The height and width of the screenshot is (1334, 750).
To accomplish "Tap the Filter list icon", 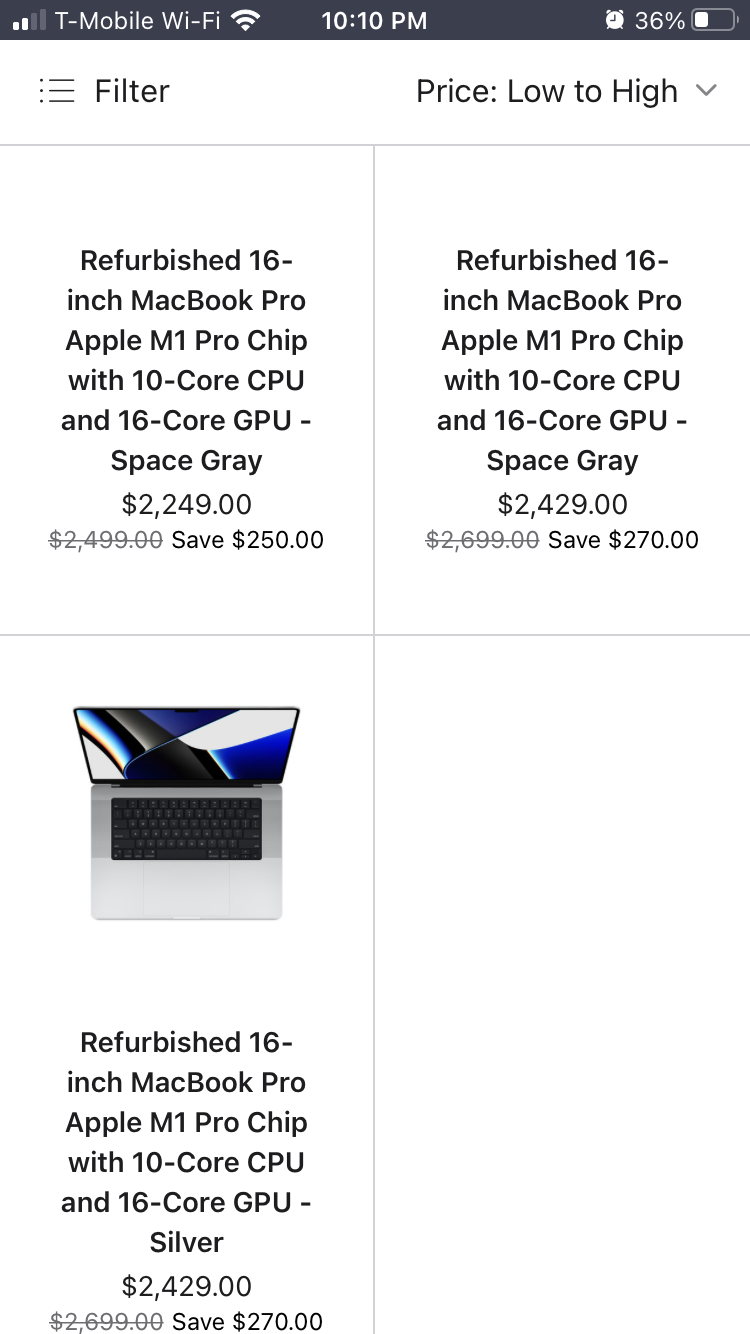I will (x=57, y=91).
